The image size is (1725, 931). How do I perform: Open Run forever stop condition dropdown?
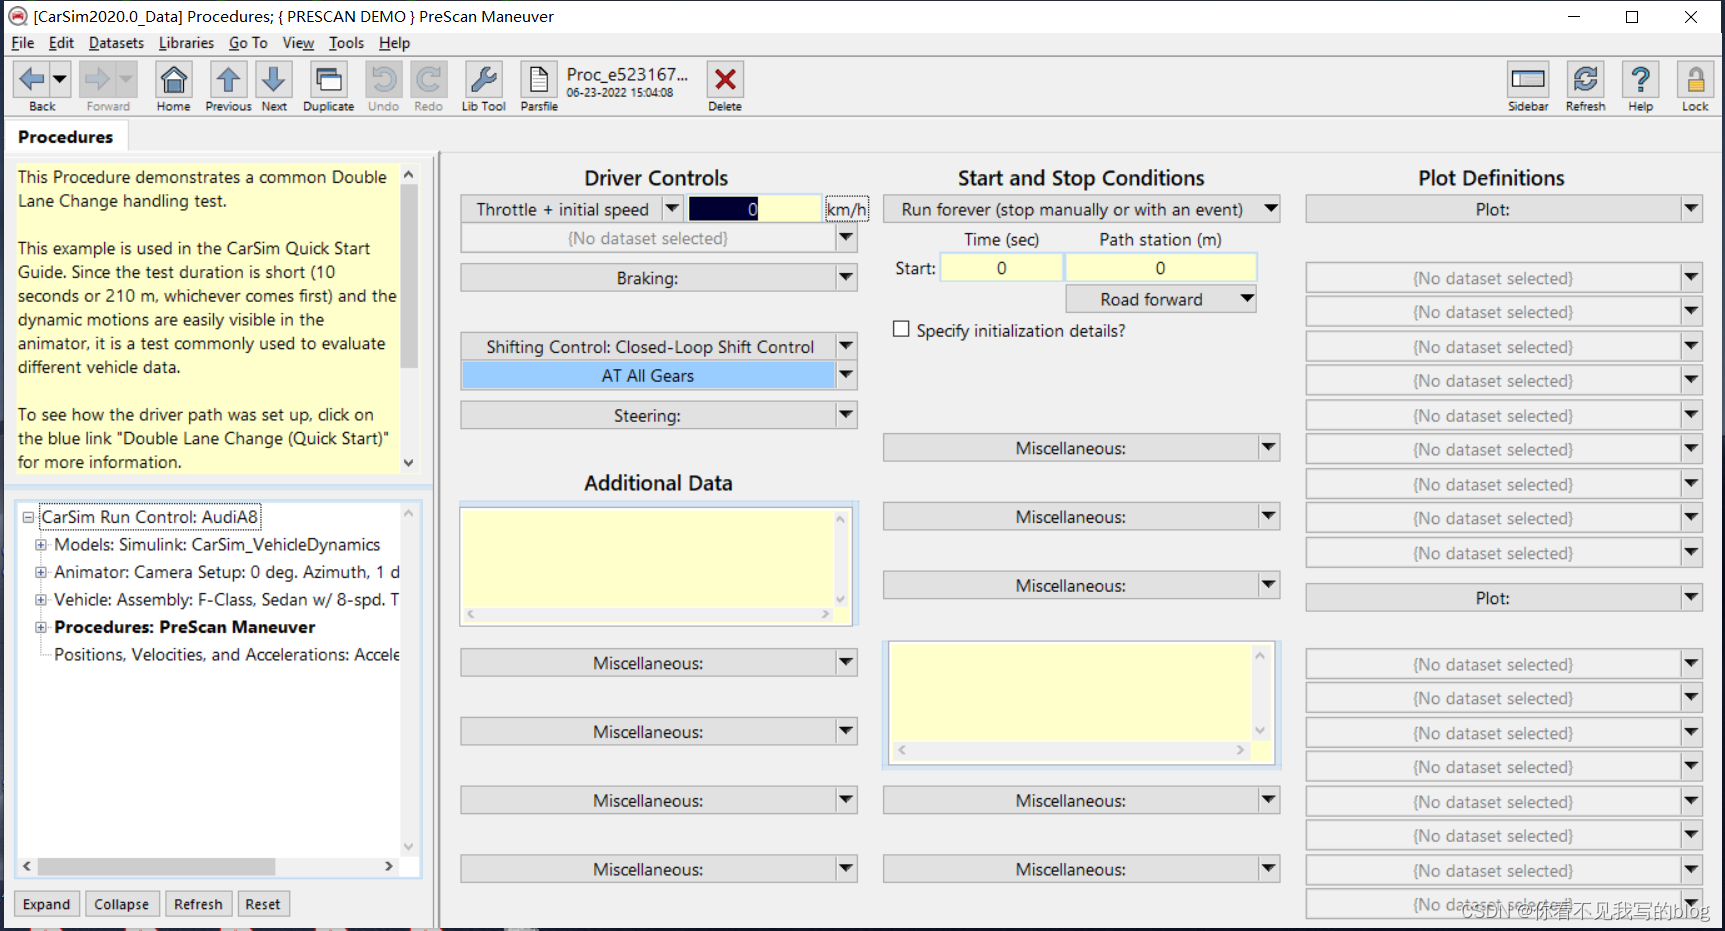point(1270,209)
